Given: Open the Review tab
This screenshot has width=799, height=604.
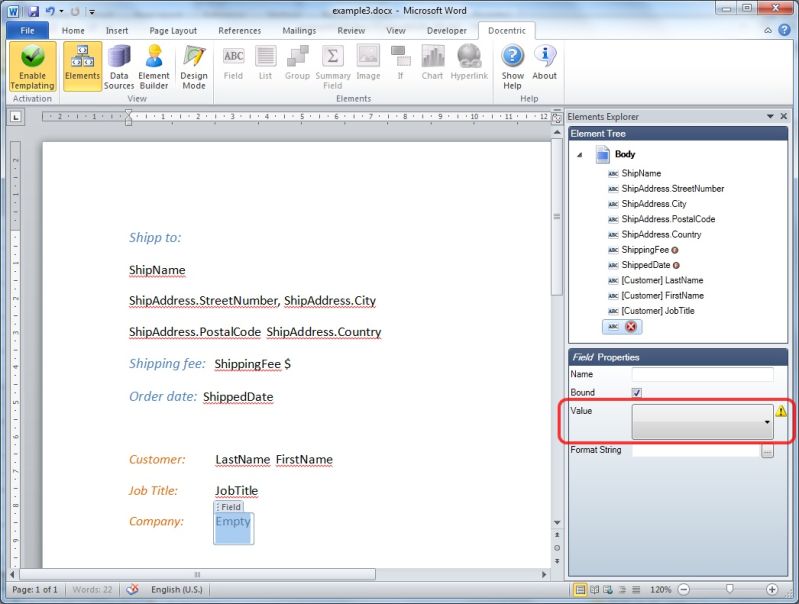Looking at the screenshot, I should pos(351,31).
